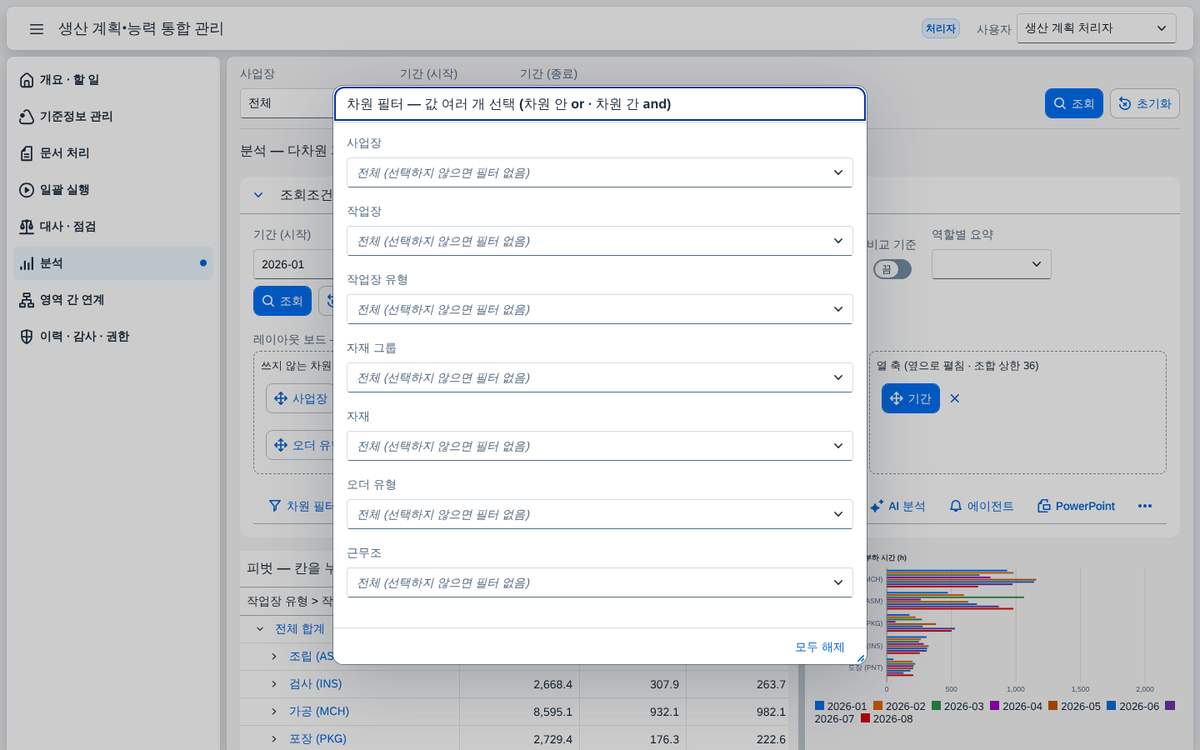Click the bell icon of 에이전트

click(x=956, y=507)
